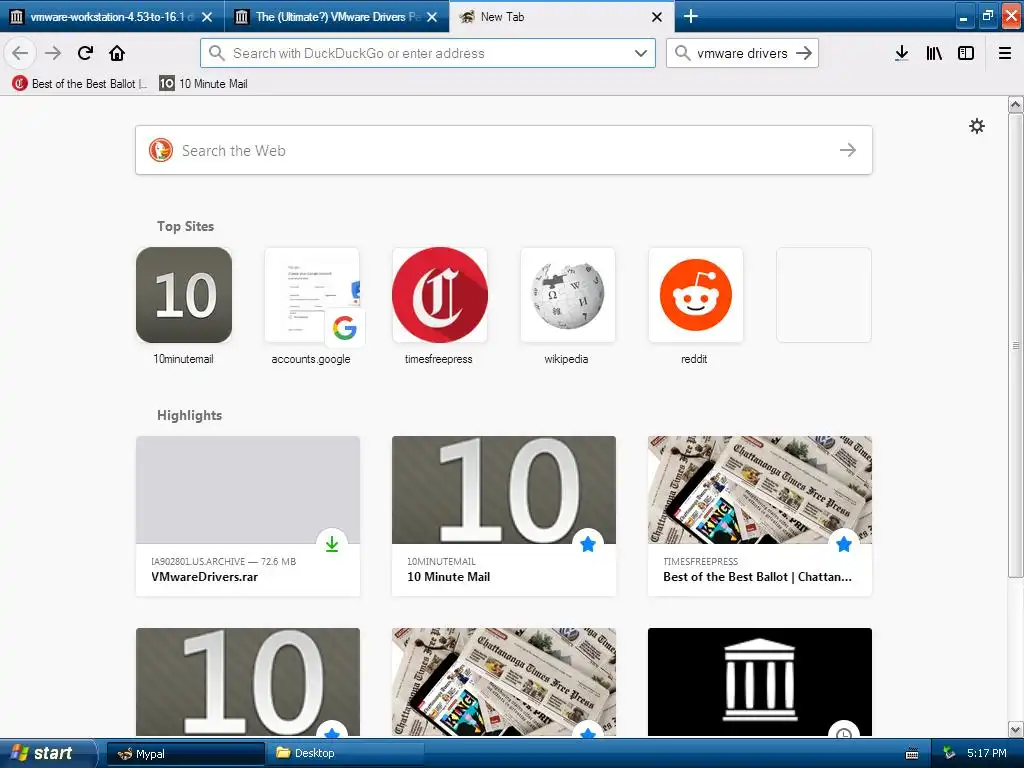Click the scrollbar down arrow

(x=1016, y=729)
